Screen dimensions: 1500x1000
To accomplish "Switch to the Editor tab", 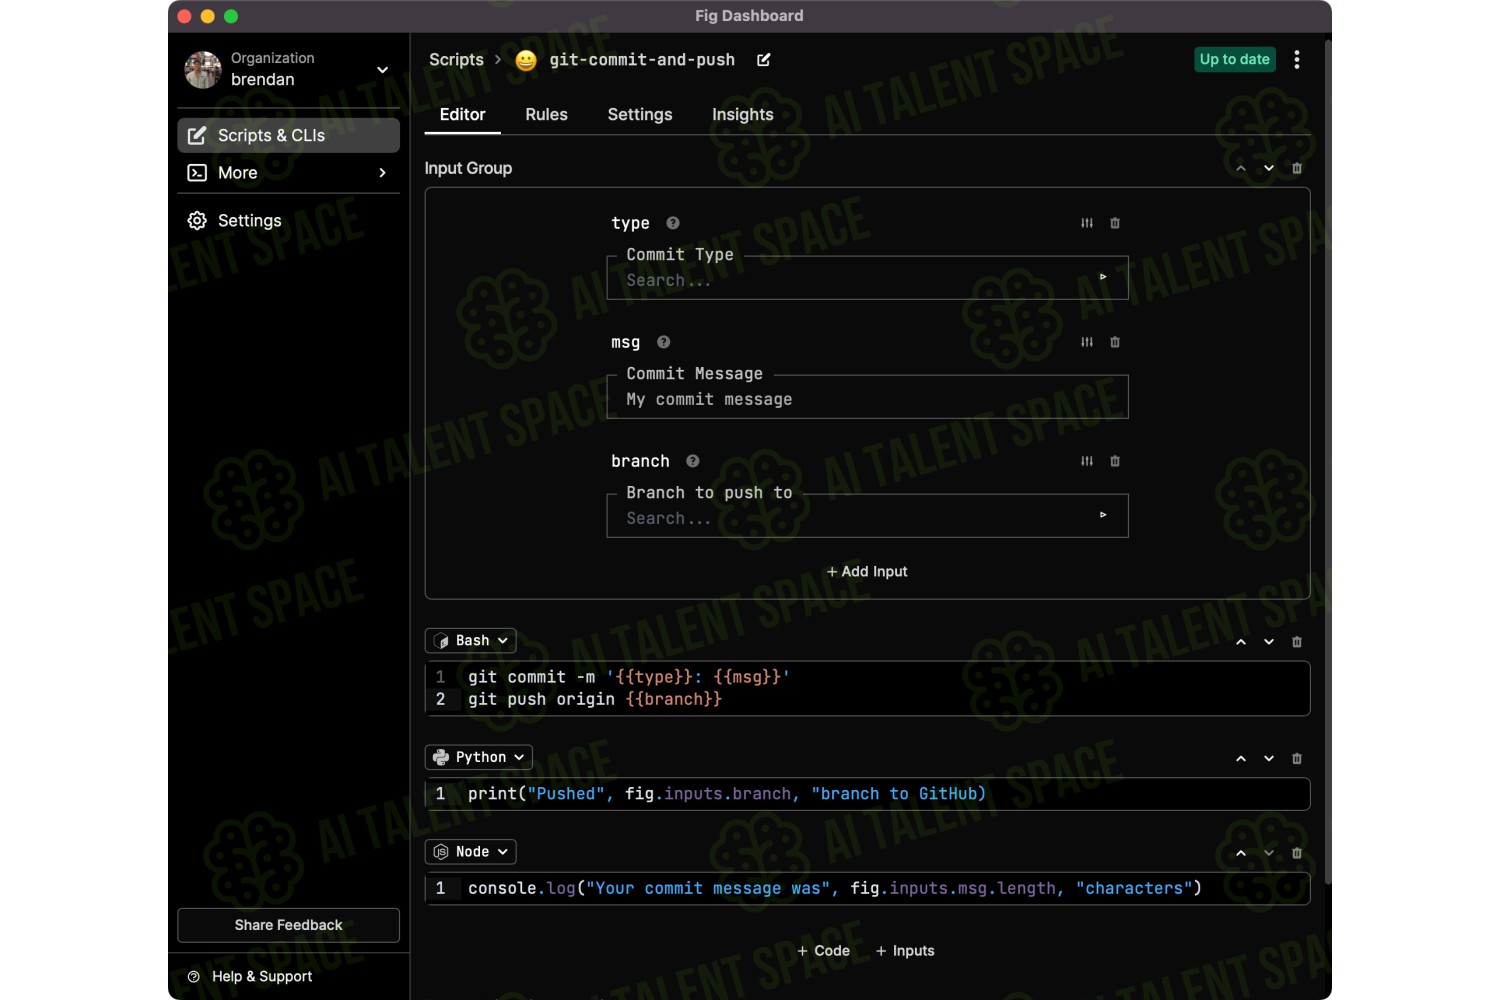I will (x=462, y=115).
